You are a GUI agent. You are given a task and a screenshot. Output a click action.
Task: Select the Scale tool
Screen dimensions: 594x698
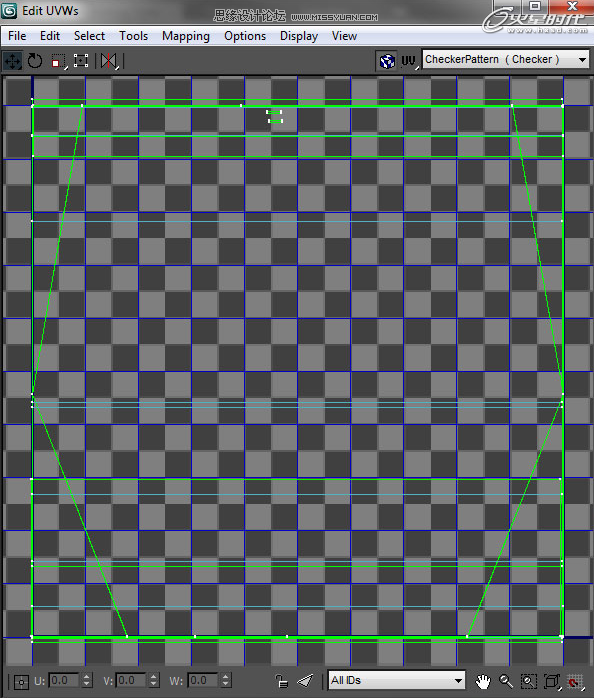(58, 61)
